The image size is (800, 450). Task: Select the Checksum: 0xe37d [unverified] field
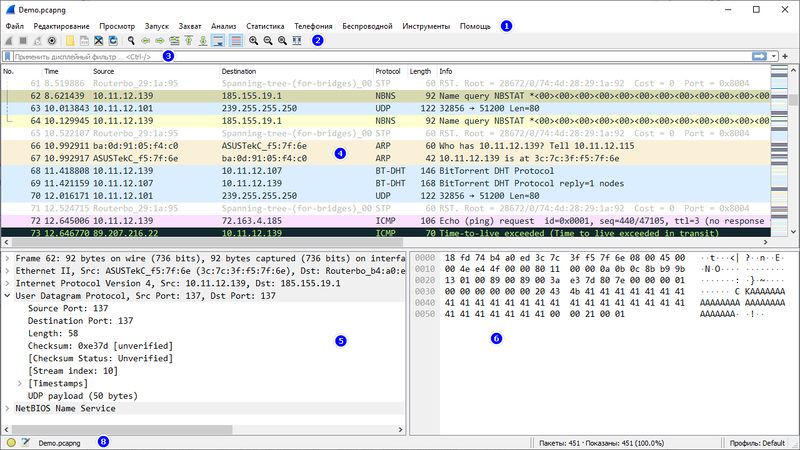click(x=101, y=346)
